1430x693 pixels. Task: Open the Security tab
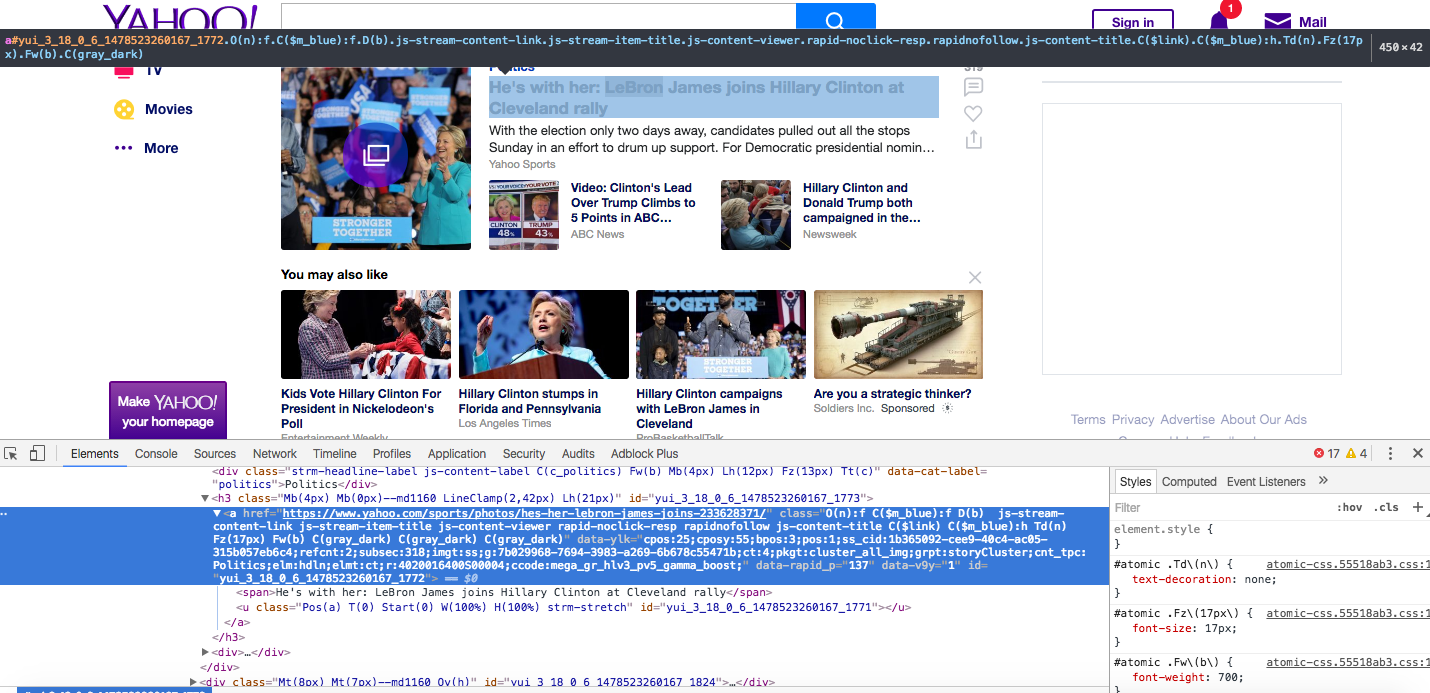pos(524,454)
